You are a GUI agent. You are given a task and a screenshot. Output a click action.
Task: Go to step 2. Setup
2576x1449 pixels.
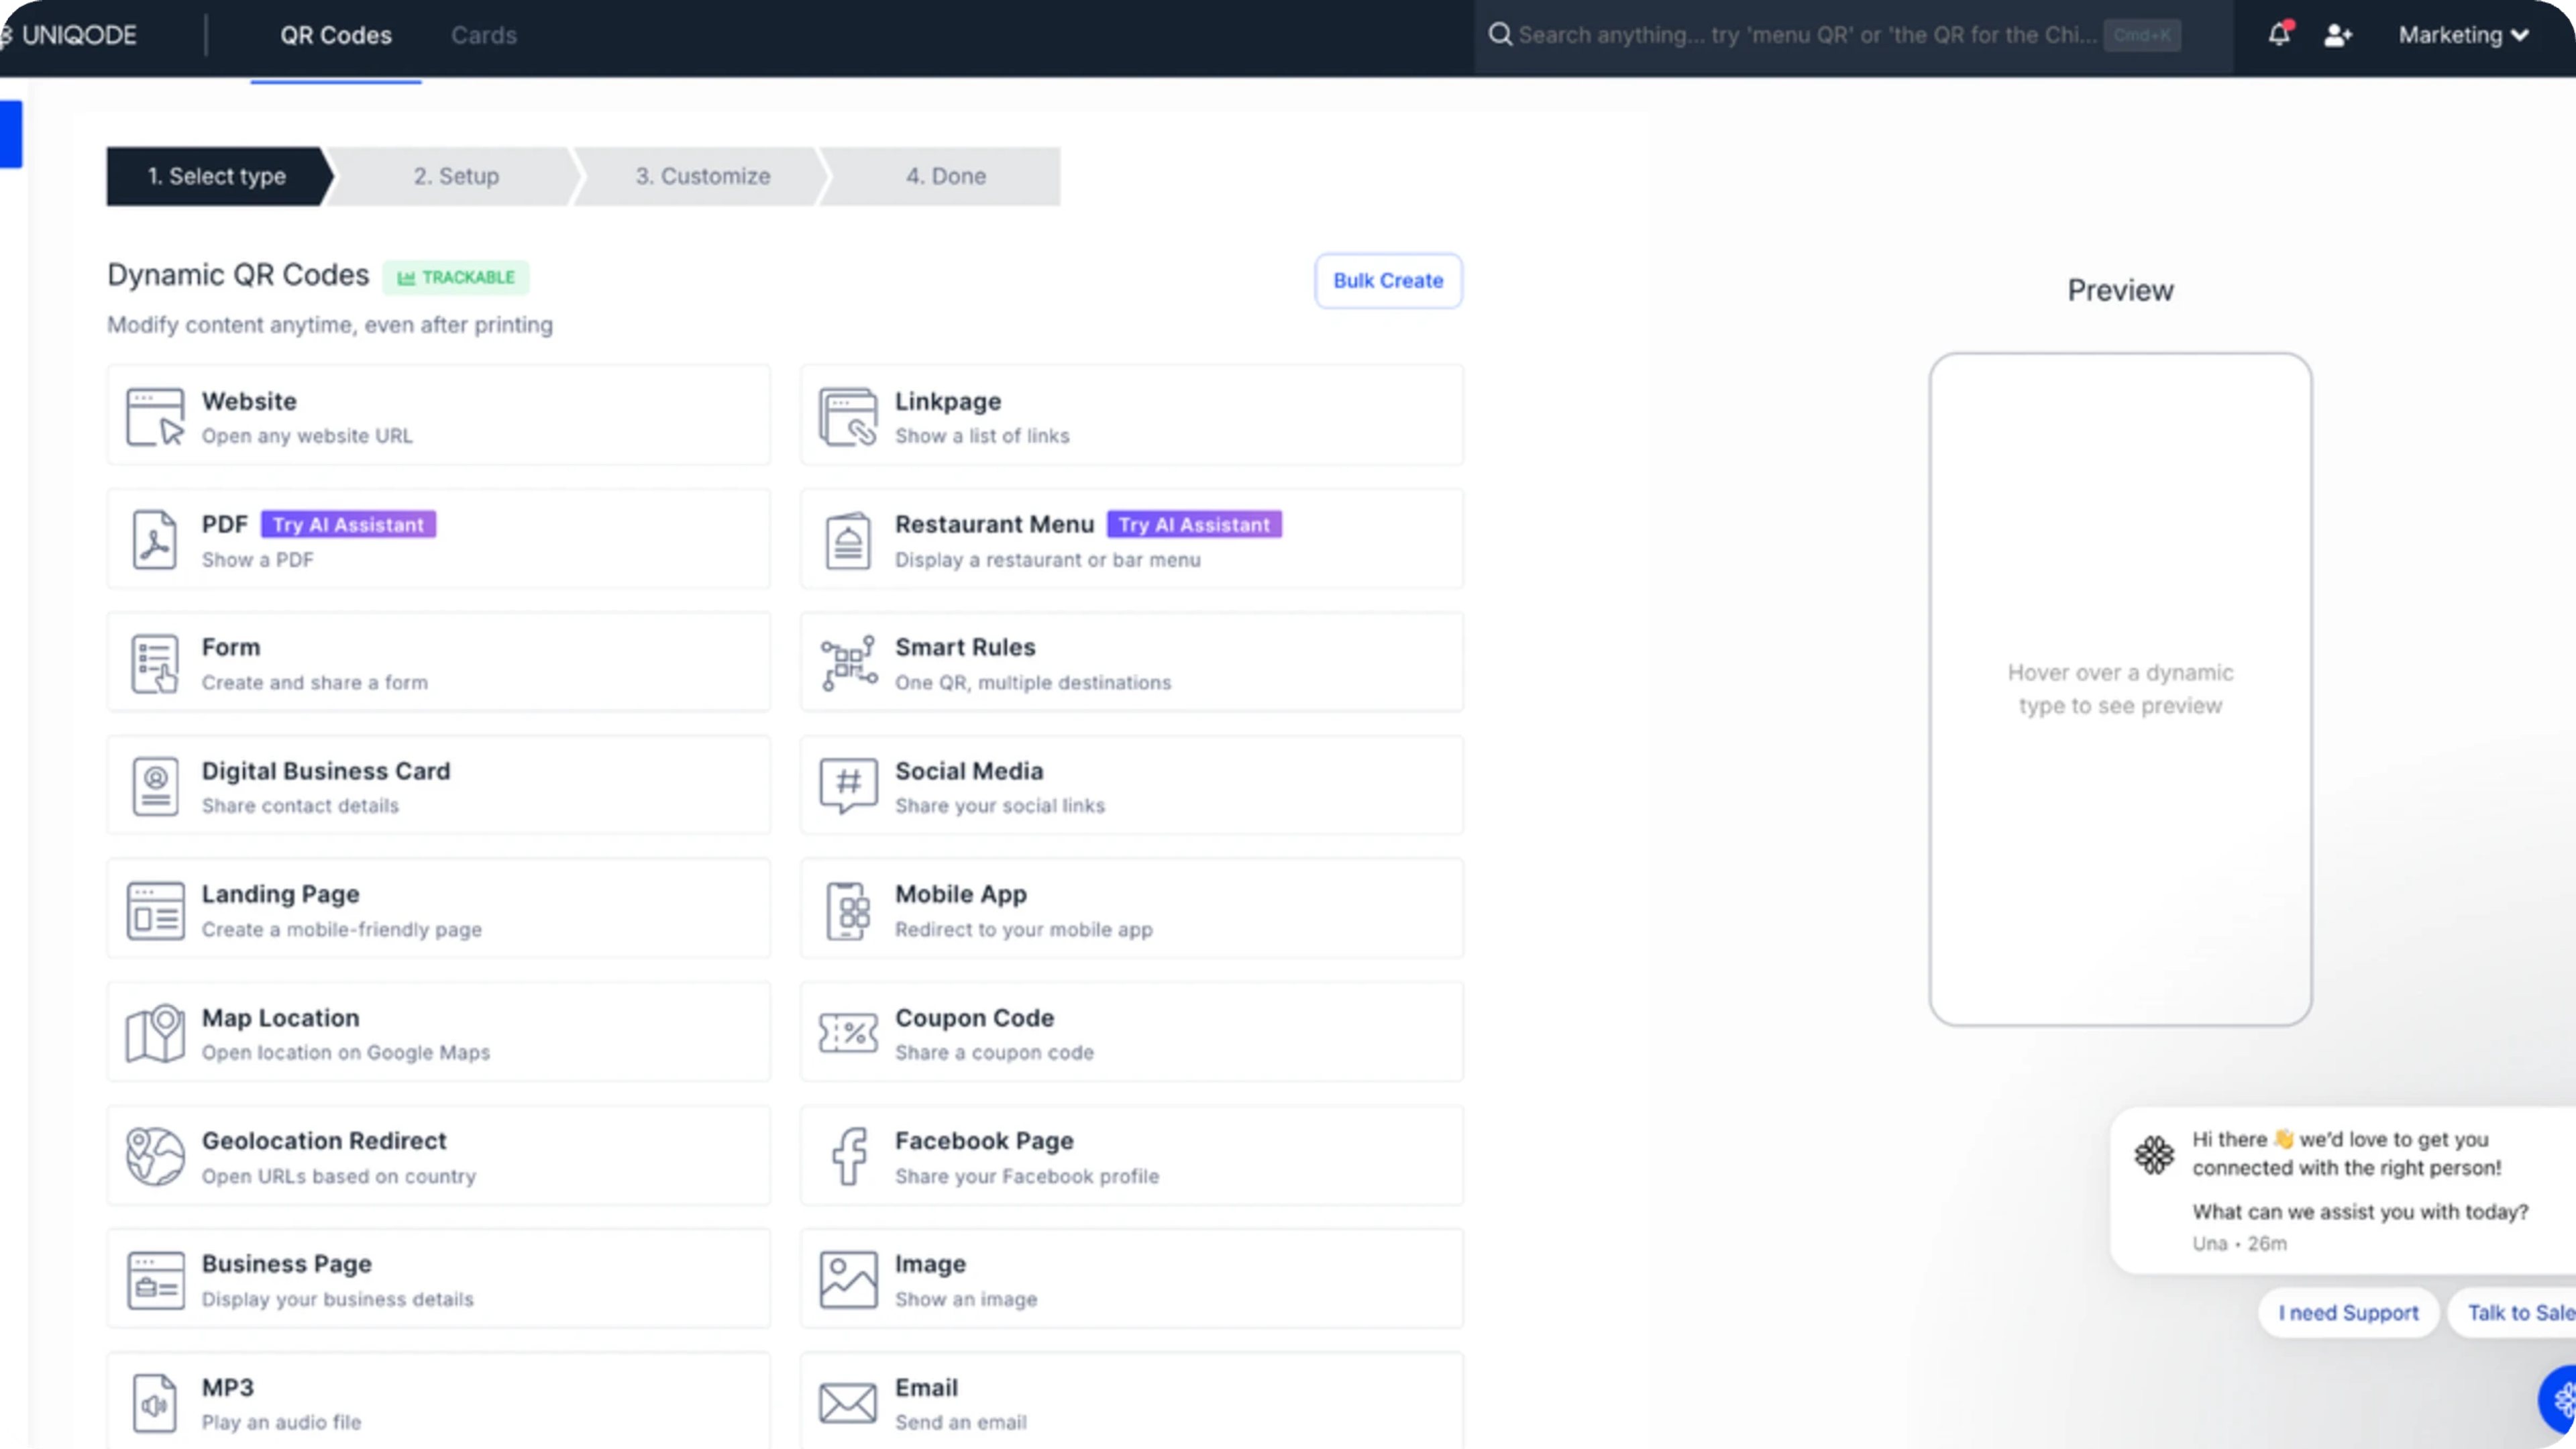click(457, 176)
